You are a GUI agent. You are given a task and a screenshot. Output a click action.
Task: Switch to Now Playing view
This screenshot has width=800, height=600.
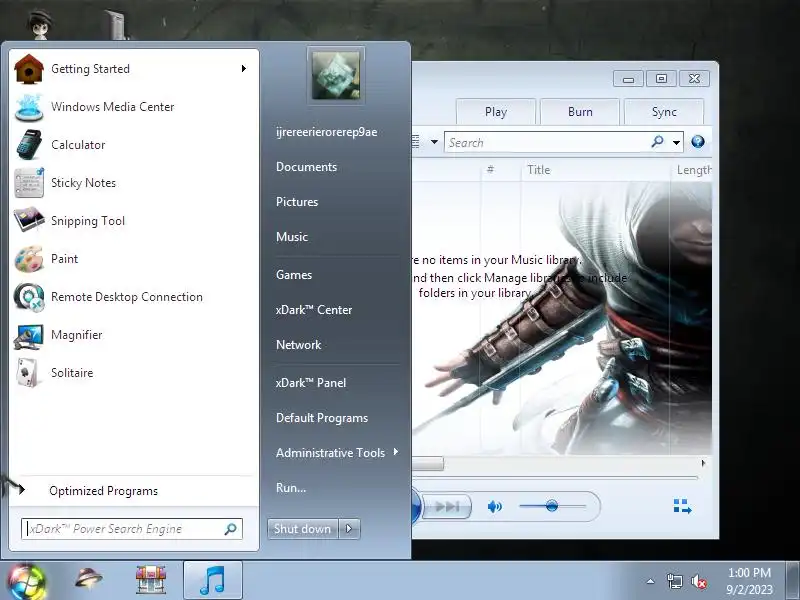click(682, 506)
